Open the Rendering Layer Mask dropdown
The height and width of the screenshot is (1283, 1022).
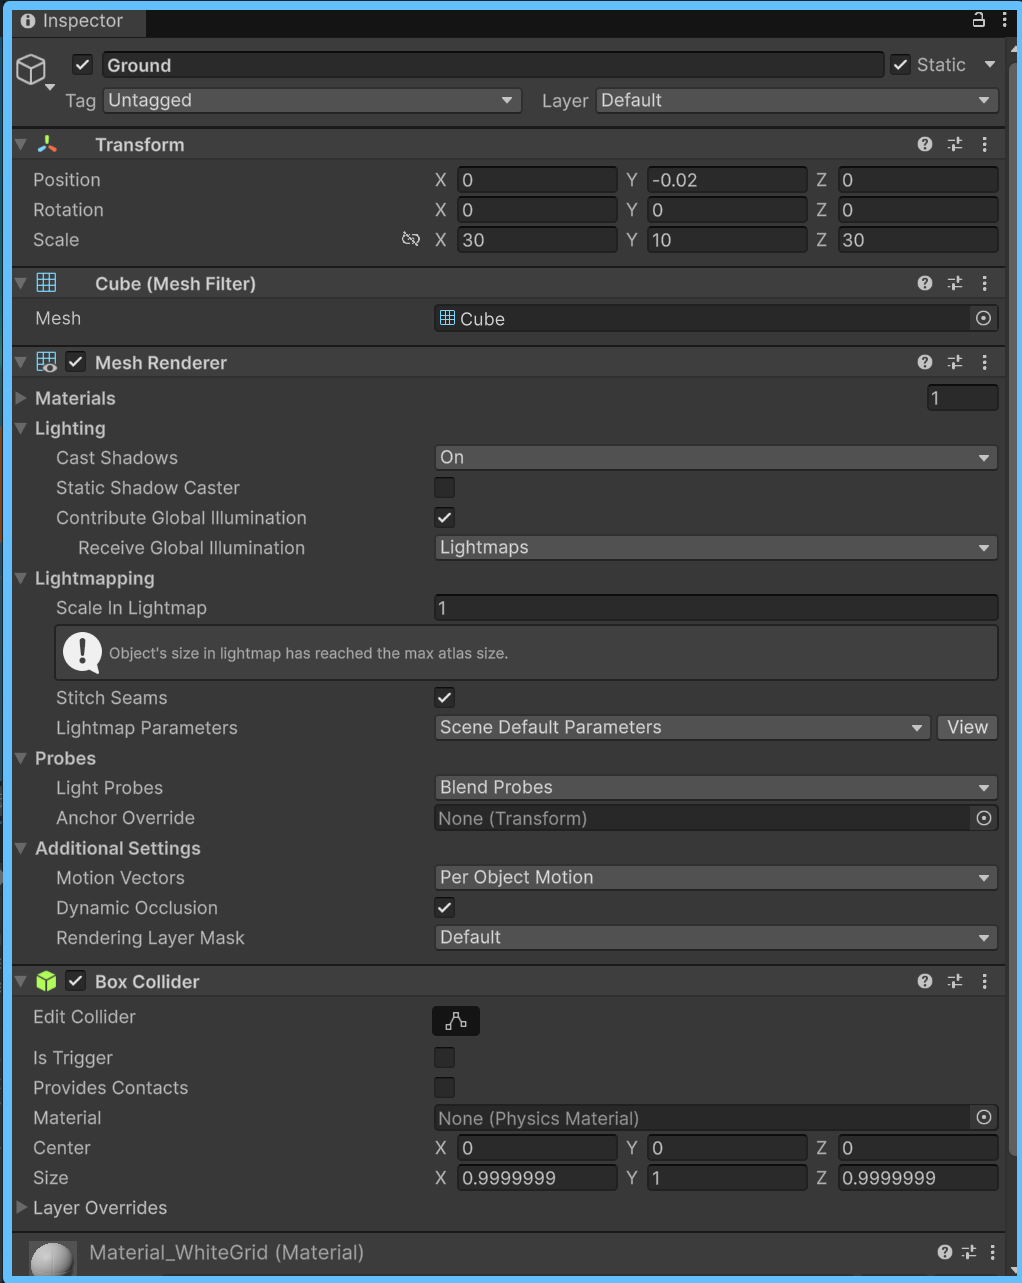coord(716,937)
